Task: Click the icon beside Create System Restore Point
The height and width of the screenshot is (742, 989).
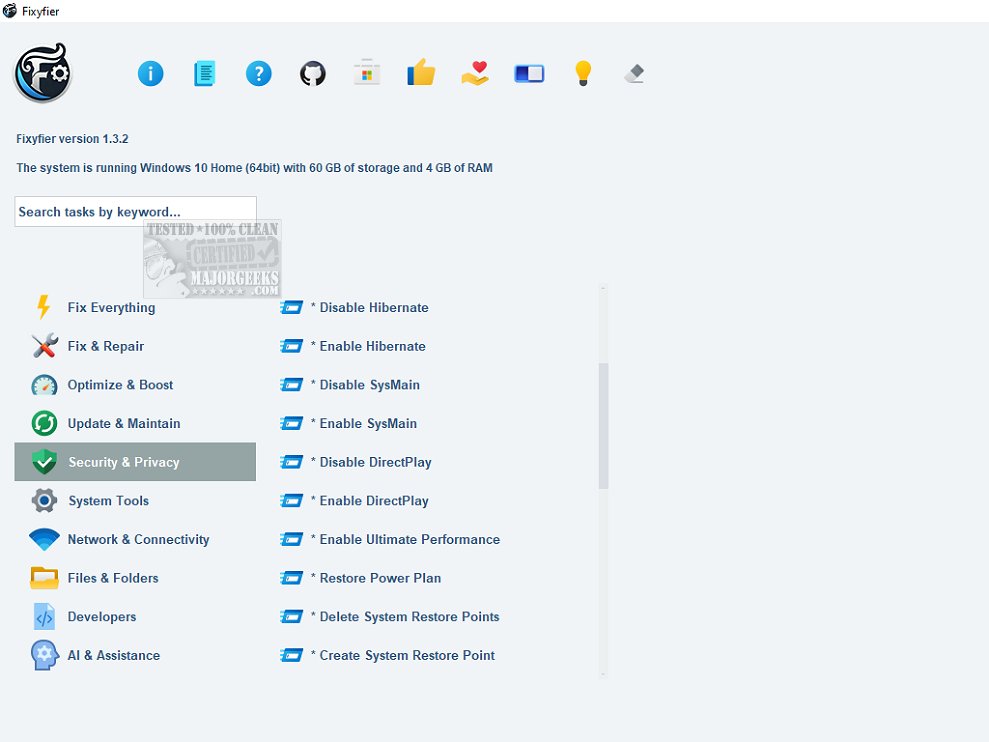Action: pos(291,655)
